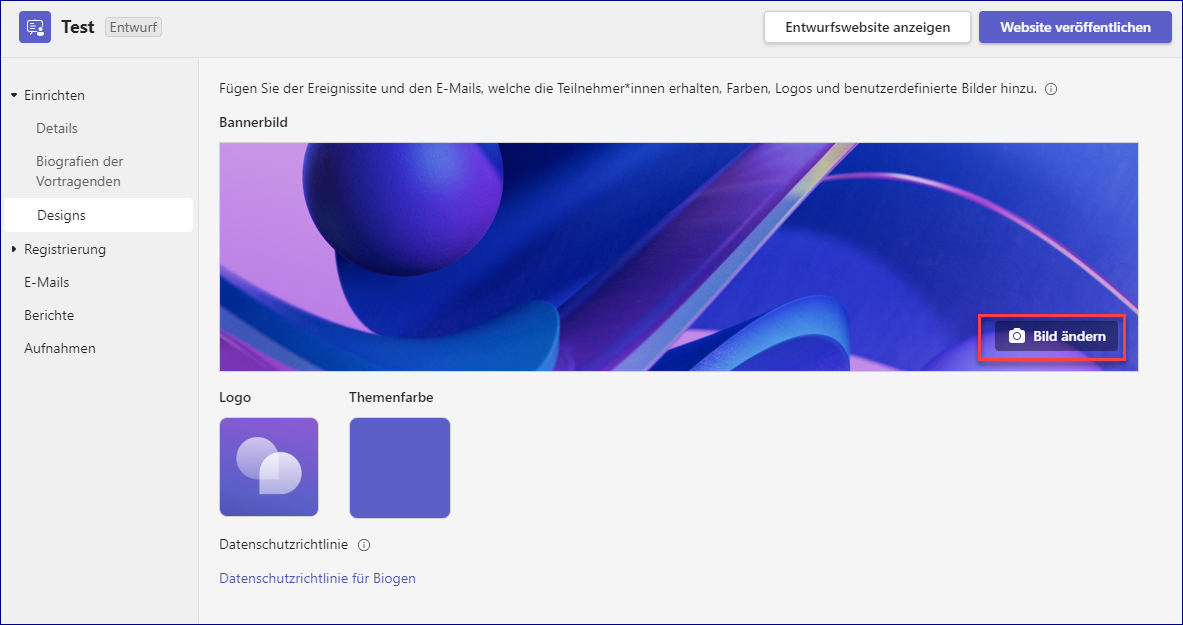Open the Details page in sidebar

click(57, 128)
